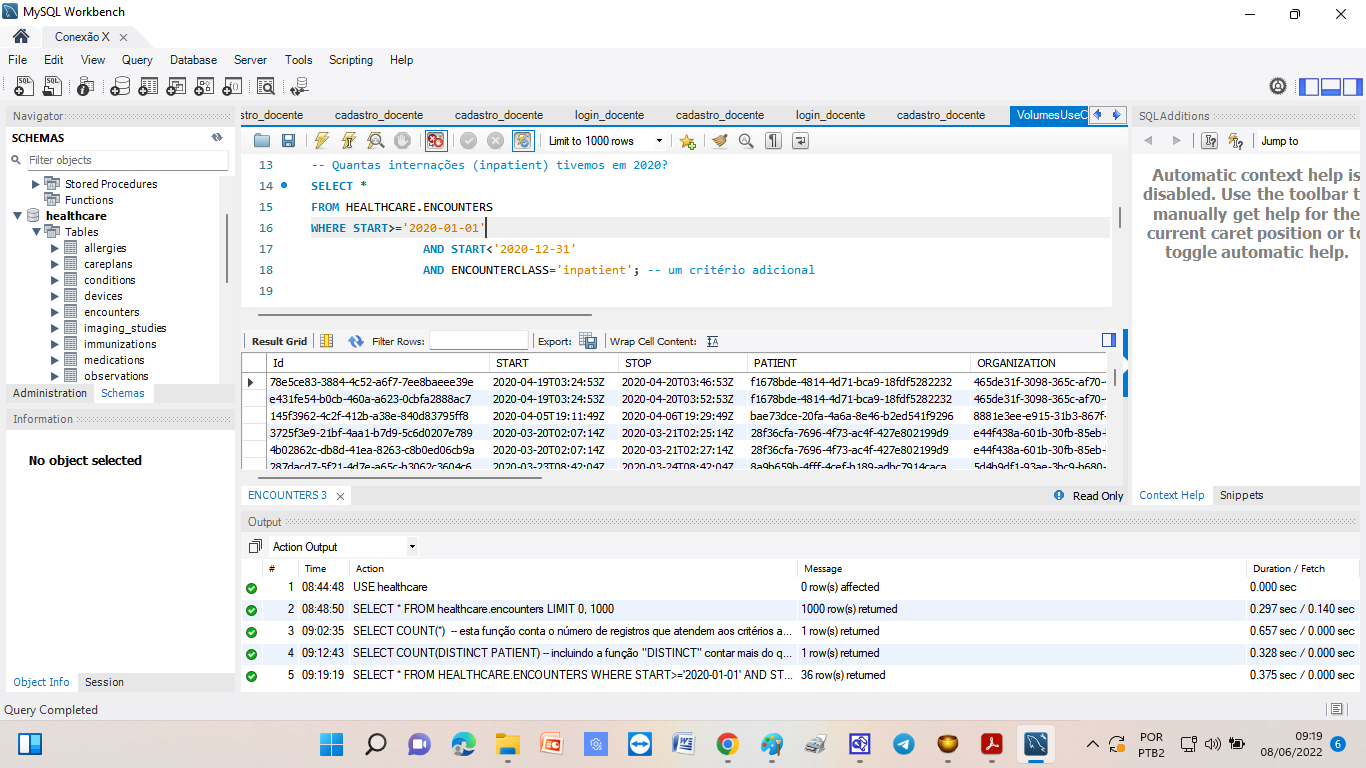Expand the encounters table node

pyautogui.click(x=55, y=312)
